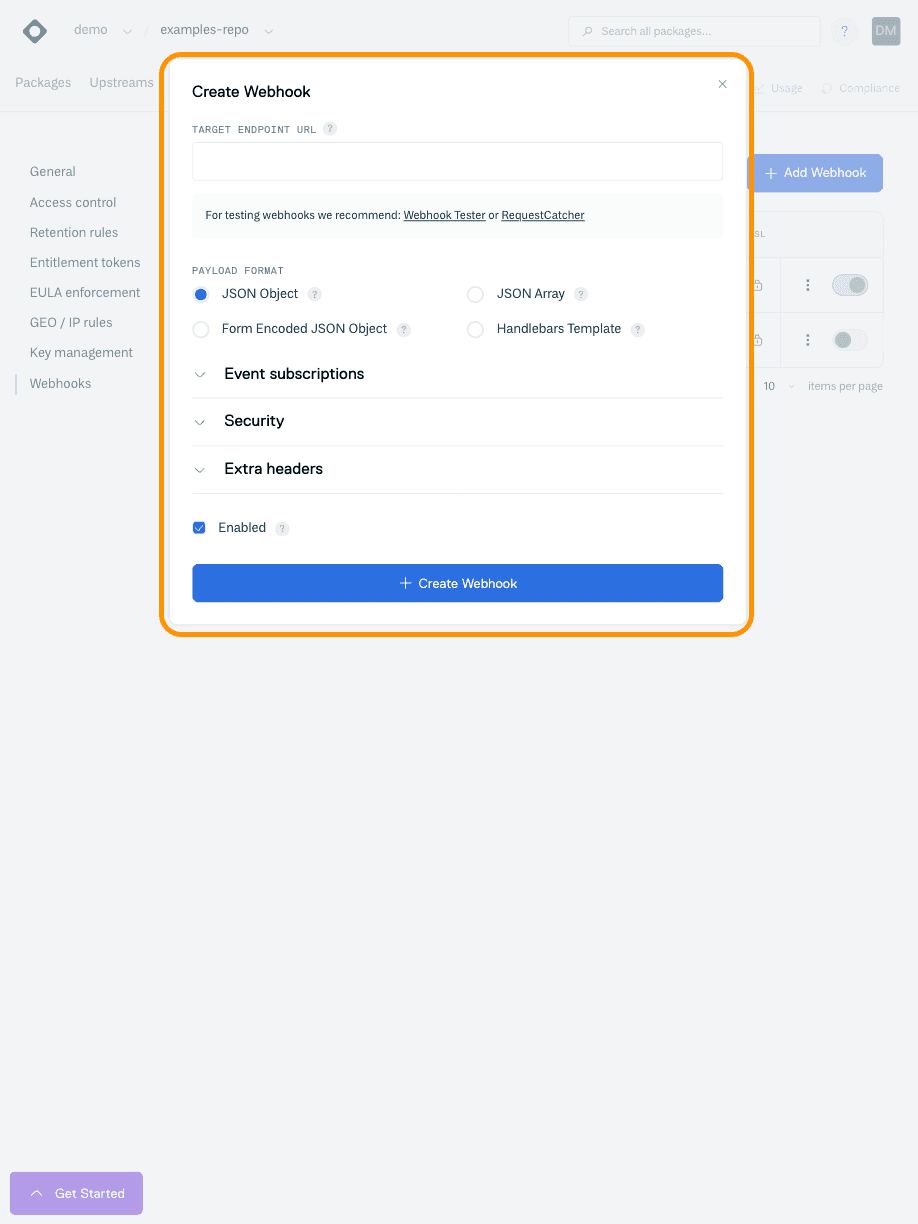This screenshot has width=918, height=1224.
Task: Open the Webhooks sidebar section
Action: tap(60, 383)
